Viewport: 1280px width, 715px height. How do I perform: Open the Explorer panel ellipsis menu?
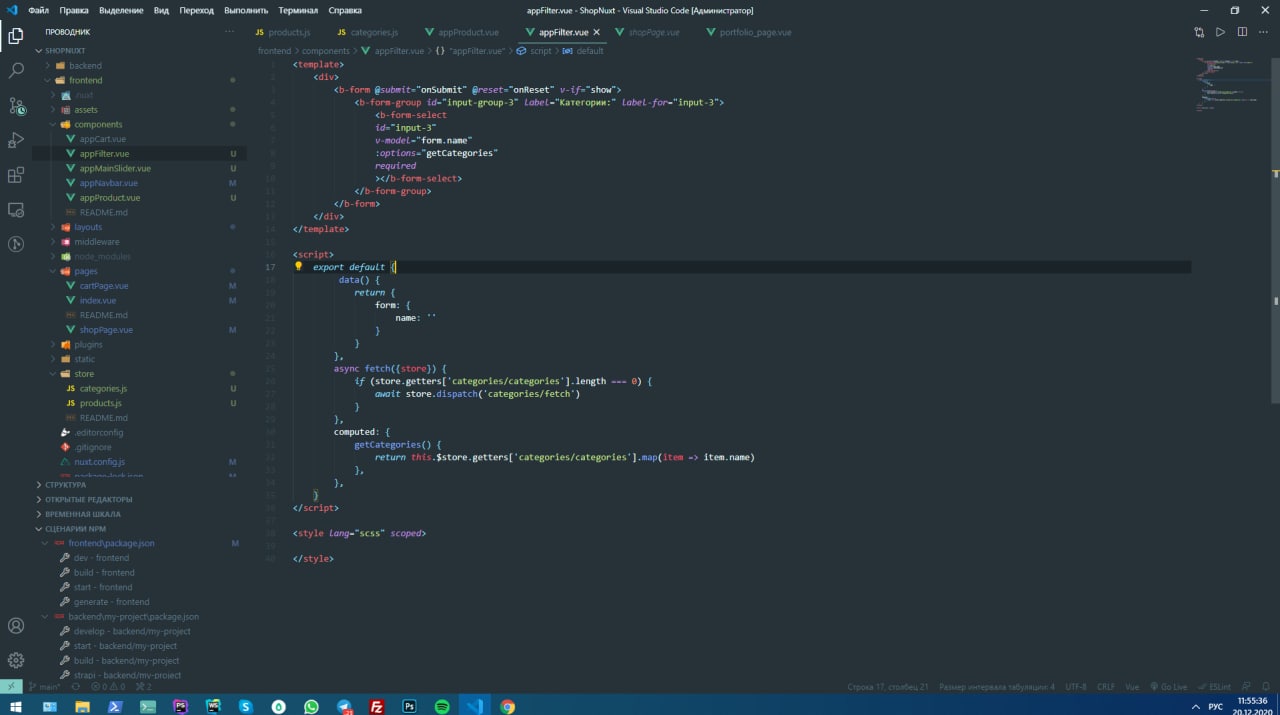tap(229, 32)
